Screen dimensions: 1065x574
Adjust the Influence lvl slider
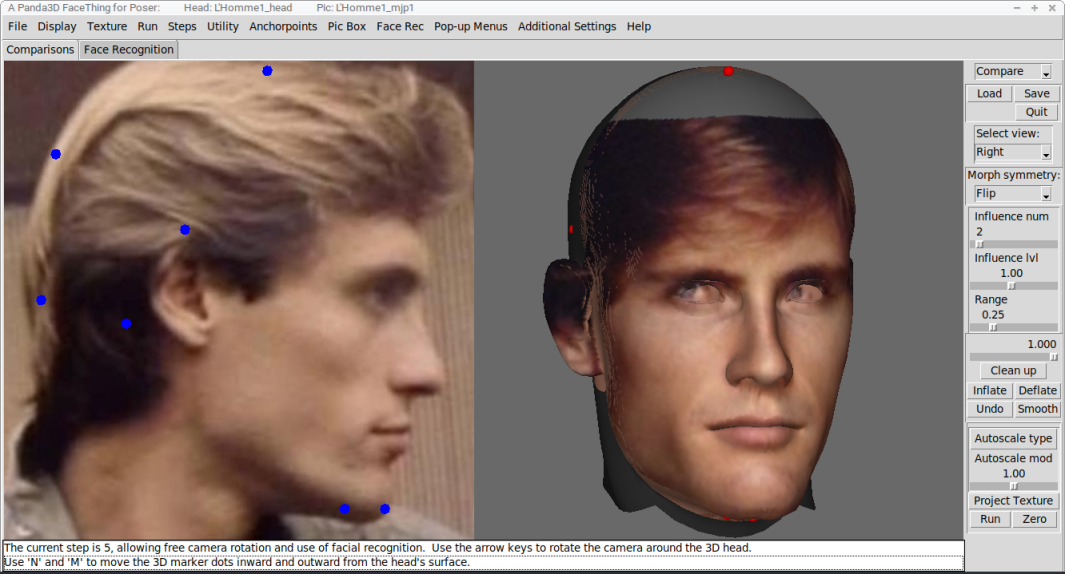coord(1013,286)
